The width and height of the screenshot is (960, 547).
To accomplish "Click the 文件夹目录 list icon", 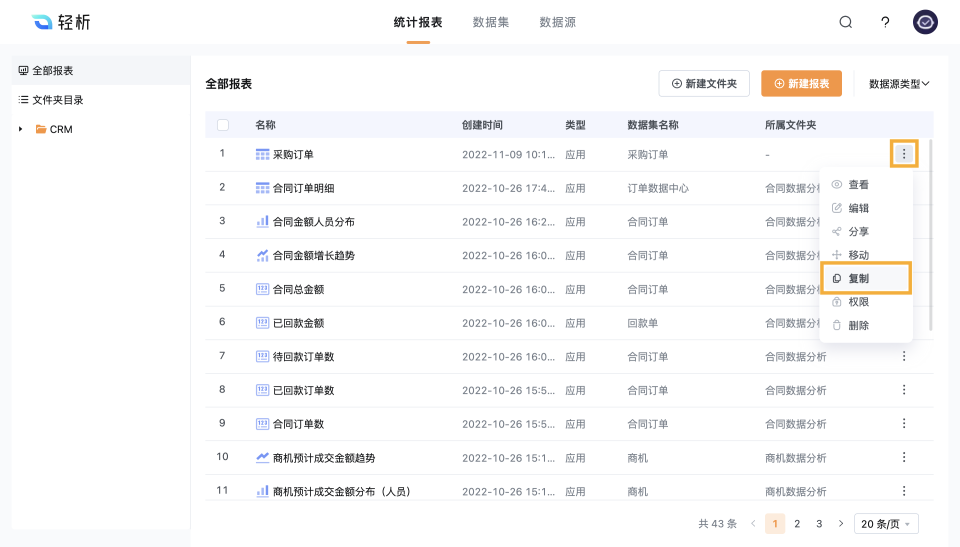I will point(23,99).
